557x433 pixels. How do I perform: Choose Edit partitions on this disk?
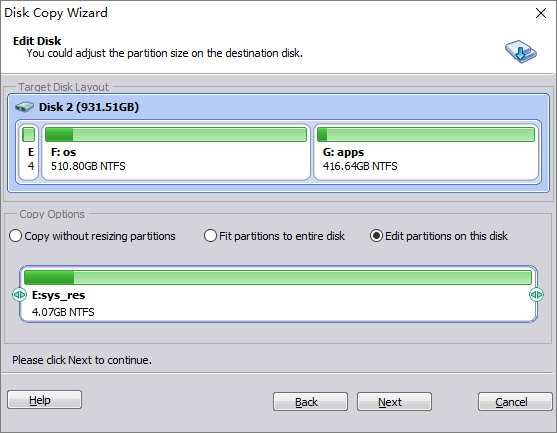[x=439, y=236]
